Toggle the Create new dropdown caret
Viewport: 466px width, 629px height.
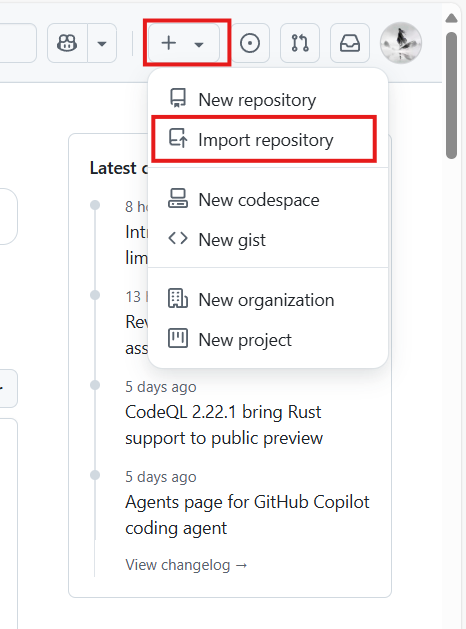(199, 44)
